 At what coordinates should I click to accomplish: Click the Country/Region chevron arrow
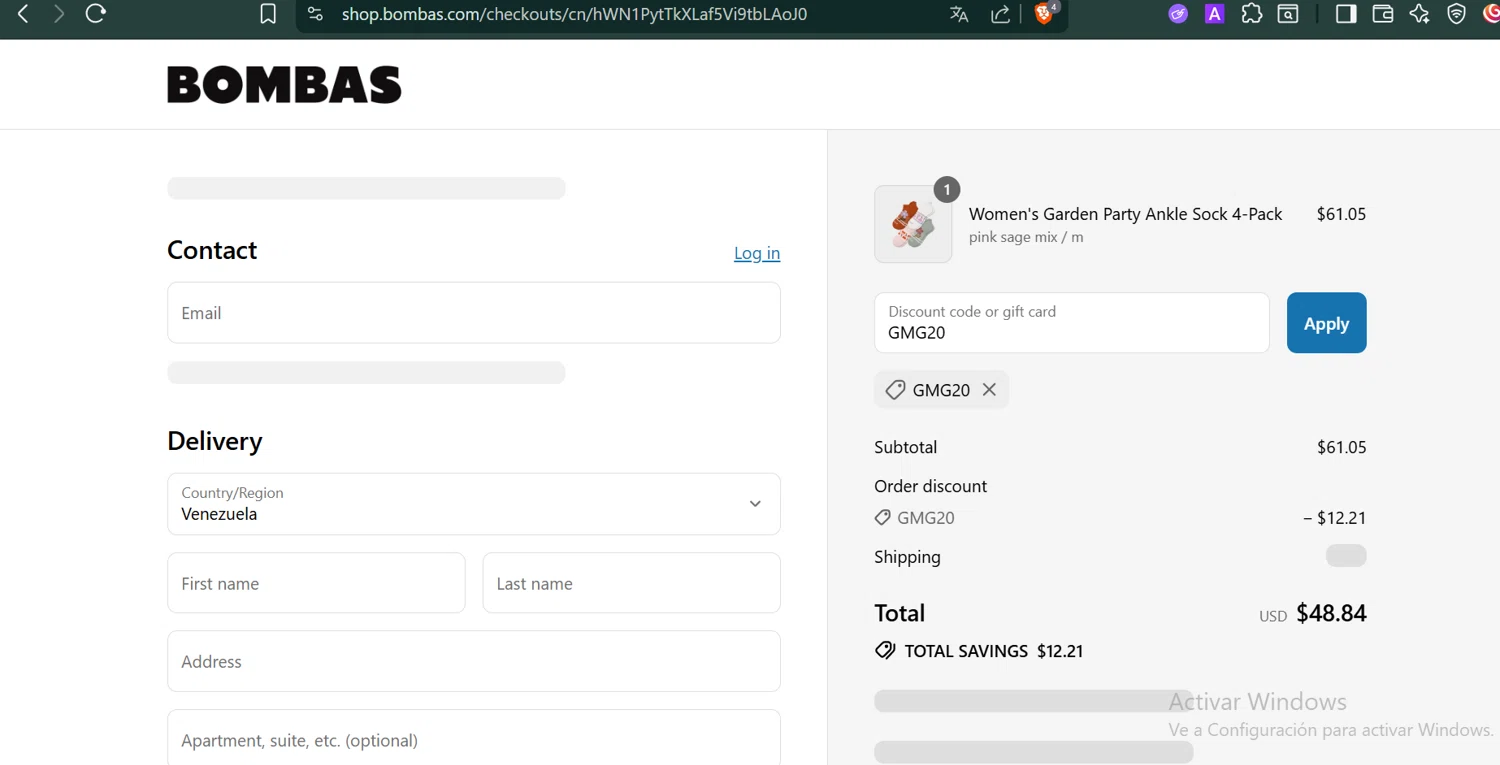click(x=755, y=504)
